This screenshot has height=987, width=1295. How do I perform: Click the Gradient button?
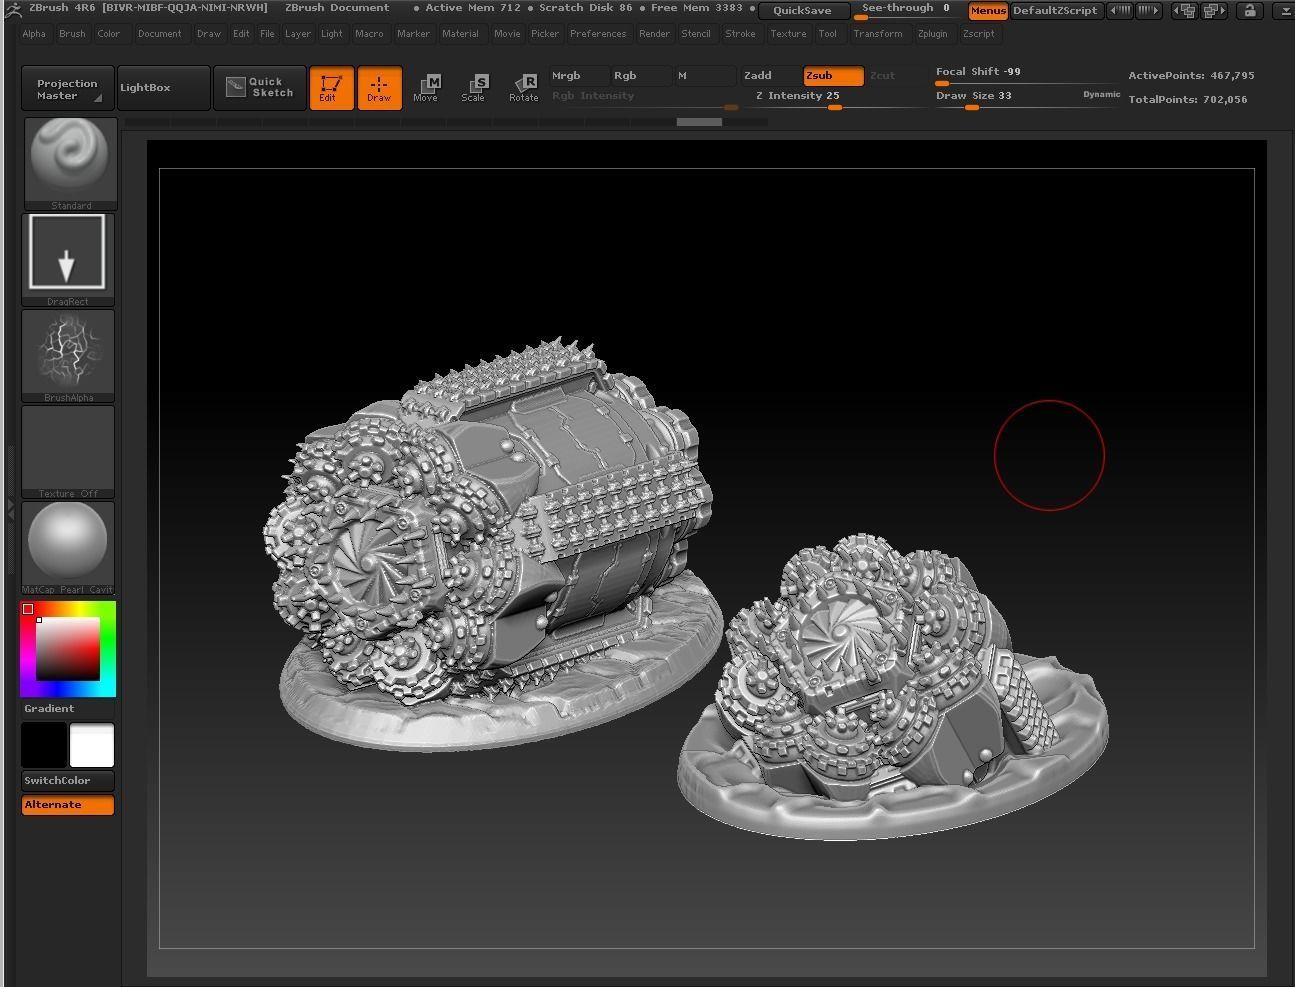click(x=68, y=709)
